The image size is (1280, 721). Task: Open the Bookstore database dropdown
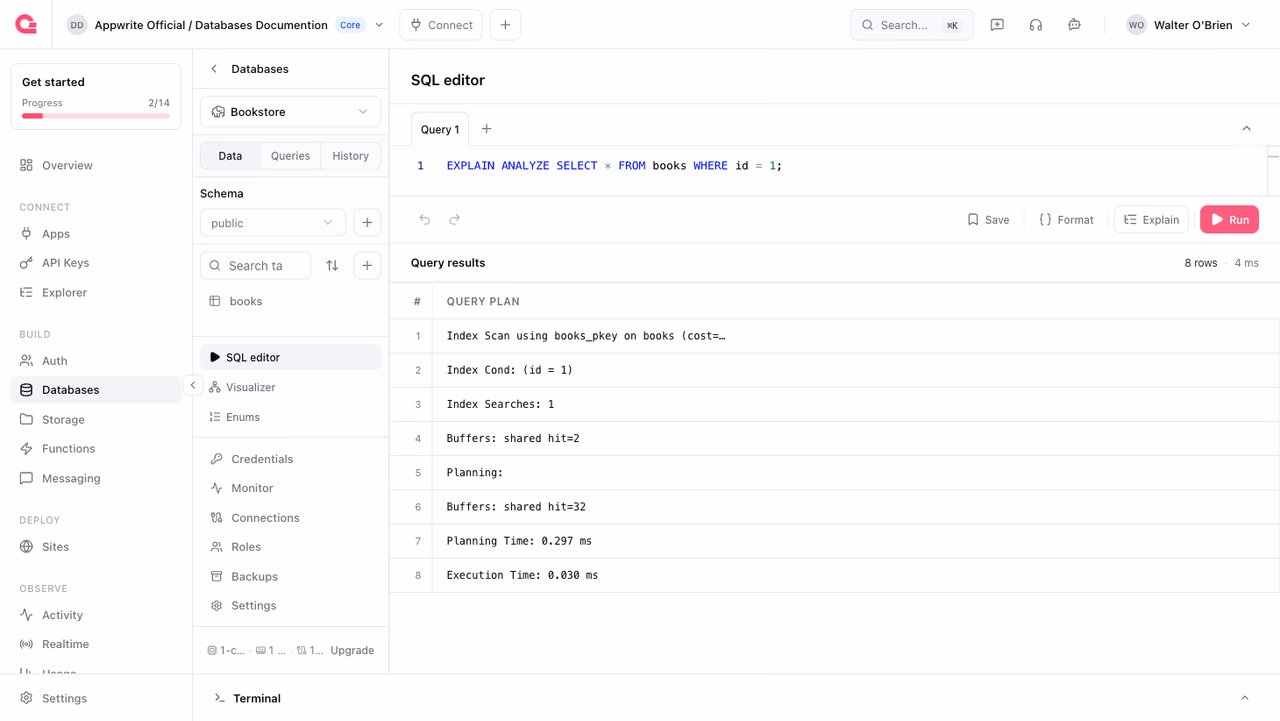(290, 112)
